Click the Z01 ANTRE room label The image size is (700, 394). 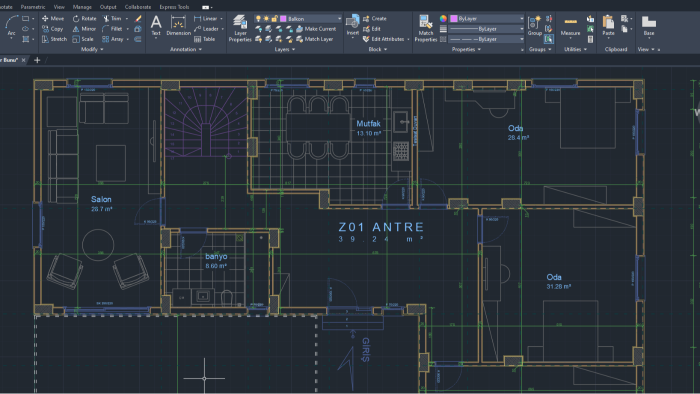[x=381, y=227]
